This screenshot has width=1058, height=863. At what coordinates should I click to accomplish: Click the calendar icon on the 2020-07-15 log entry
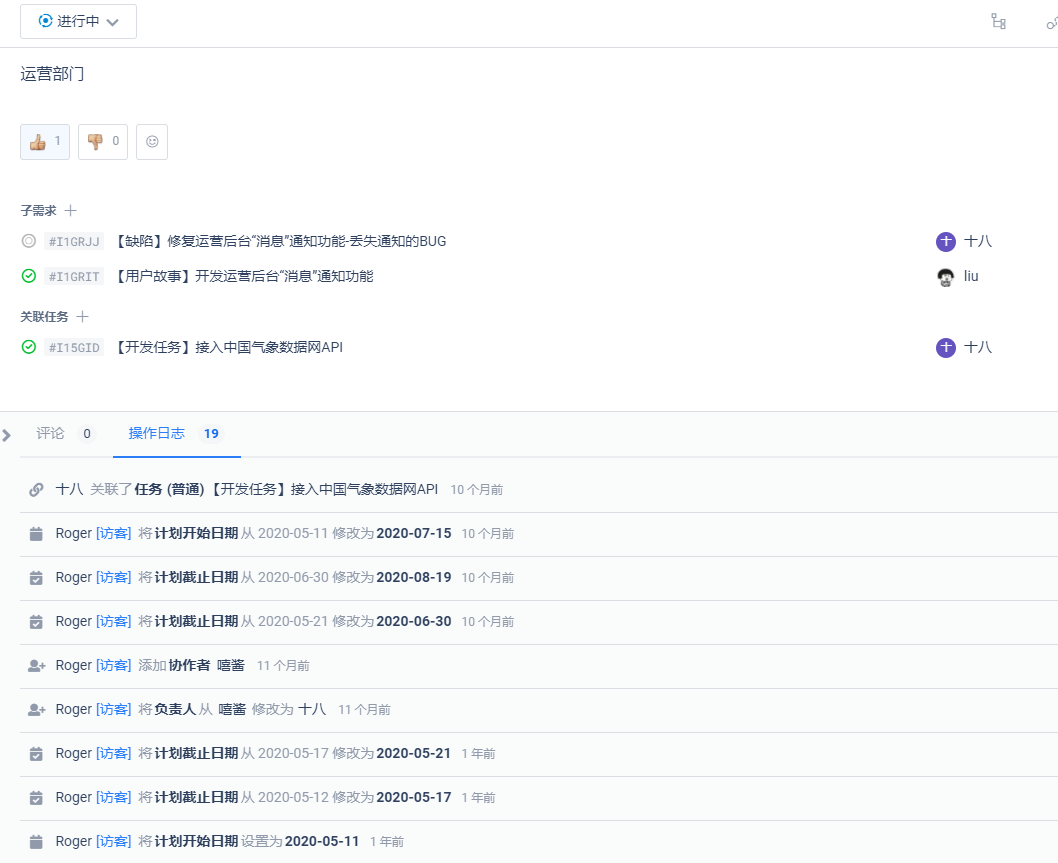pos(35,533)
